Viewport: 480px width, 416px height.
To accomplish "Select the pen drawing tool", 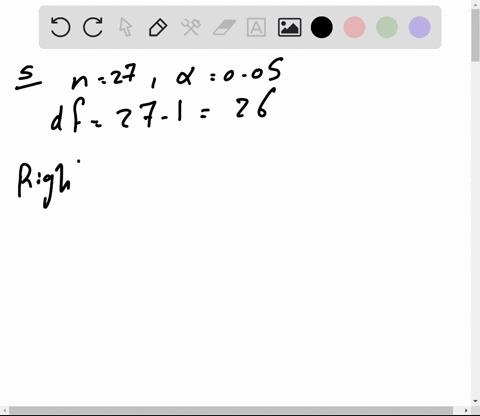I will 158,27.
